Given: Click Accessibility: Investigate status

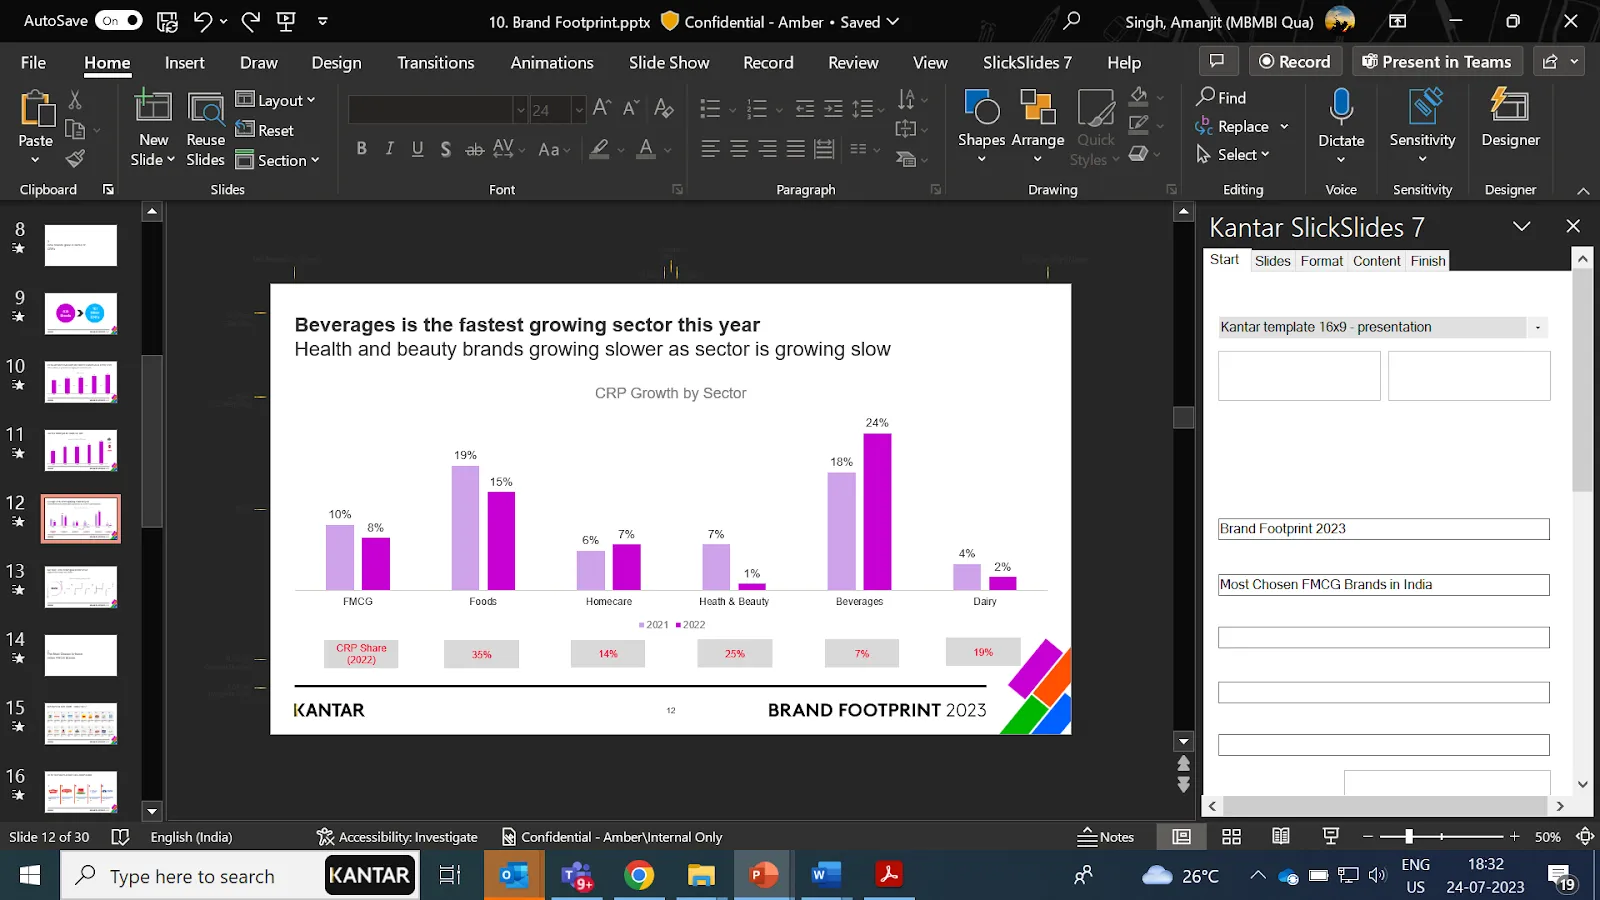Looking at the screenshot, I should 397,837.
